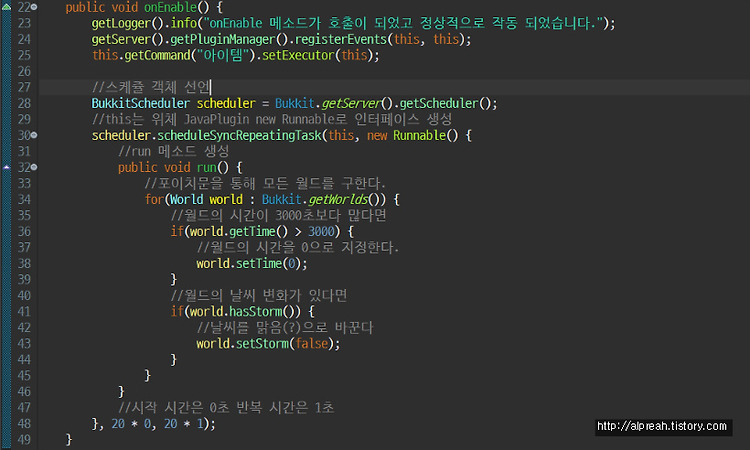Click setExecutor on line 25
Image resolution: width=750 pixels, height=450 pixels.
298,55
